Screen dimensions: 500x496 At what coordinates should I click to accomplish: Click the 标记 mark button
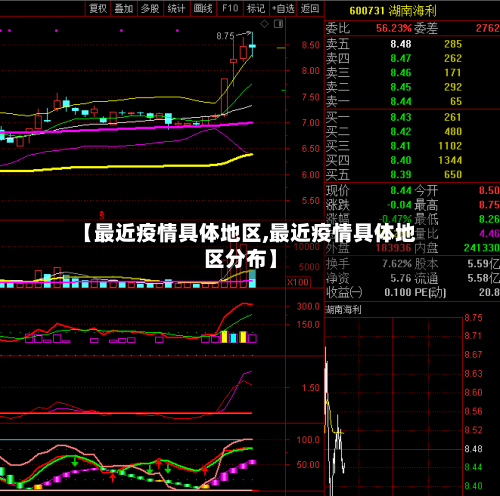256,9
